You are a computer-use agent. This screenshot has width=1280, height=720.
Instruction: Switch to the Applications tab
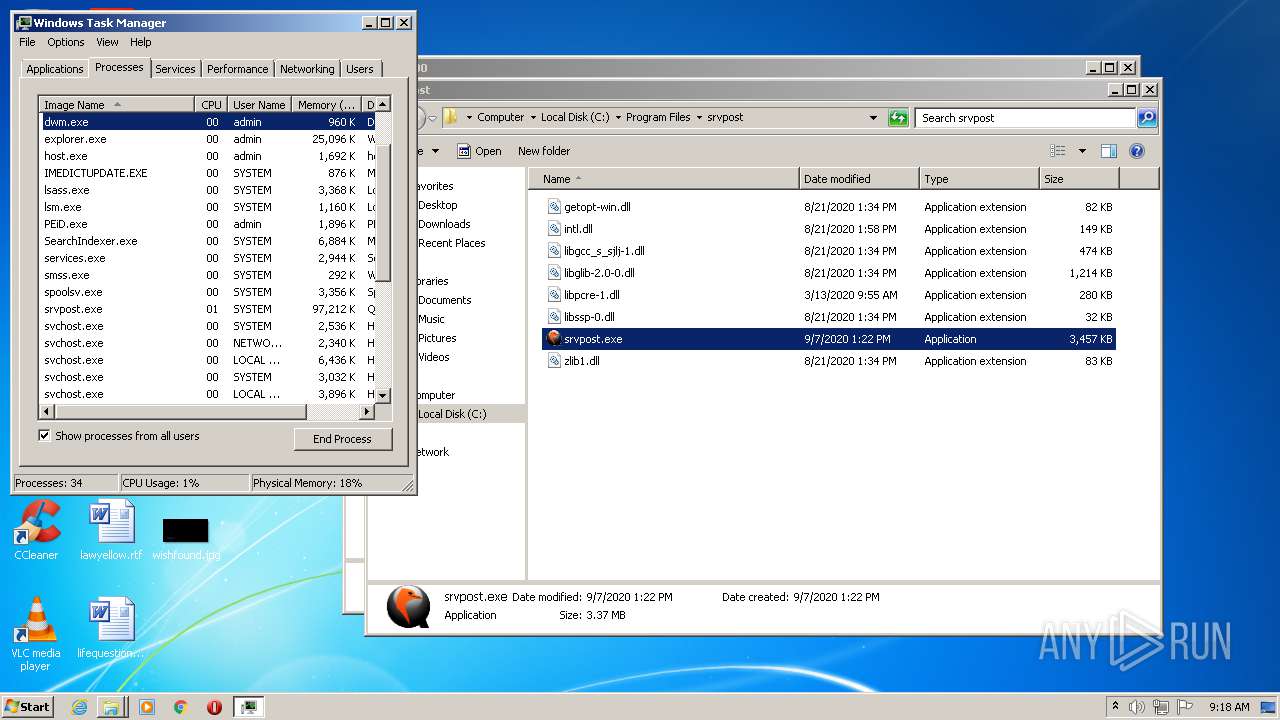click(x=54, y=69)
